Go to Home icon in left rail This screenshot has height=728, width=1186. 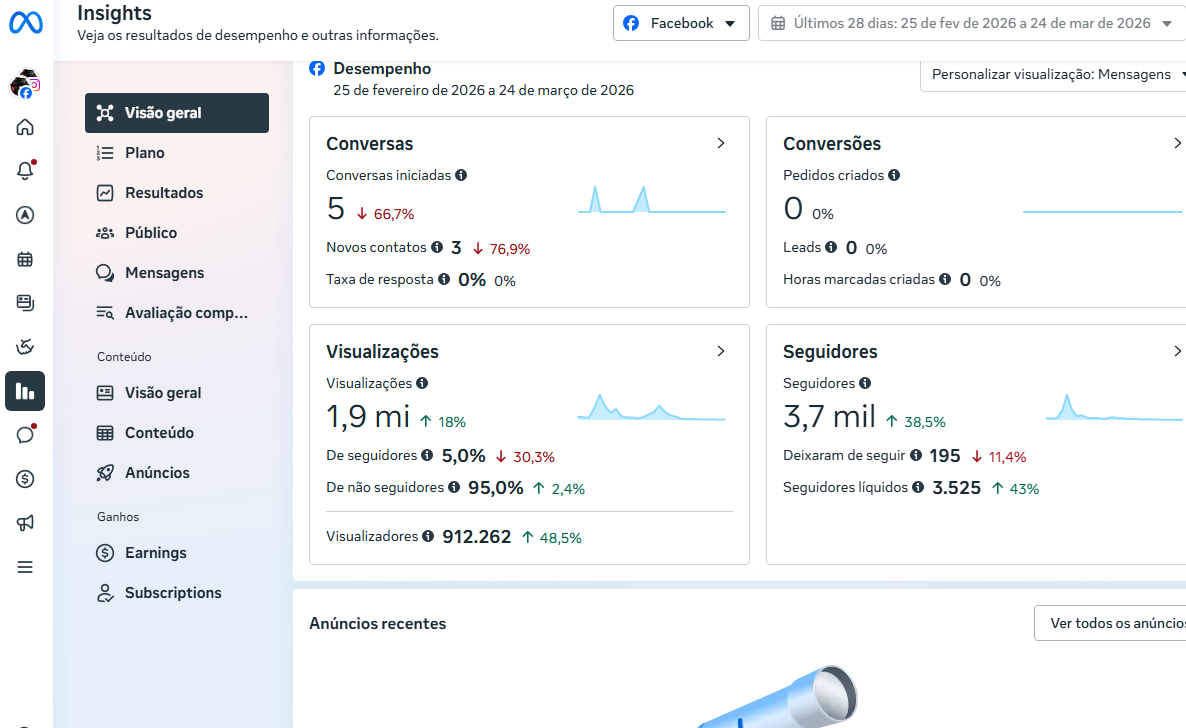tap(25, 126)
